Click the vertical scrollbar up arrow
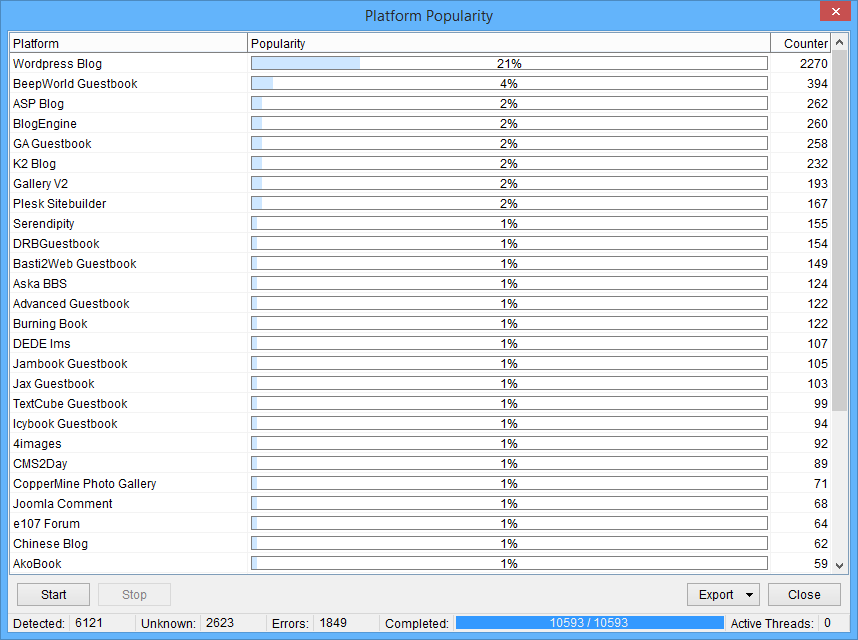 tap(840, 42)
